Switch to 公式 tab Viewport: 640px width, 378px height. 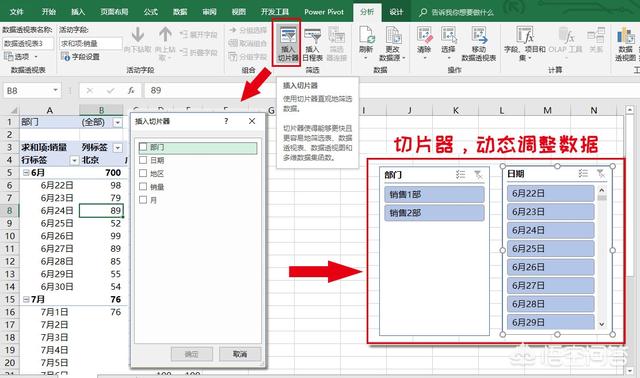point(151,12)
